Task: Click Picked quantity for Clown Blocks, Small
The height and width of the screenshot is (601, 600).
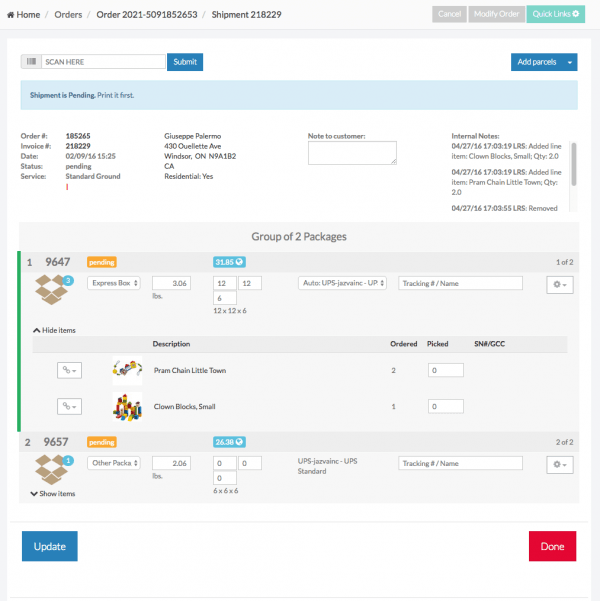Action: coord(445,406)
